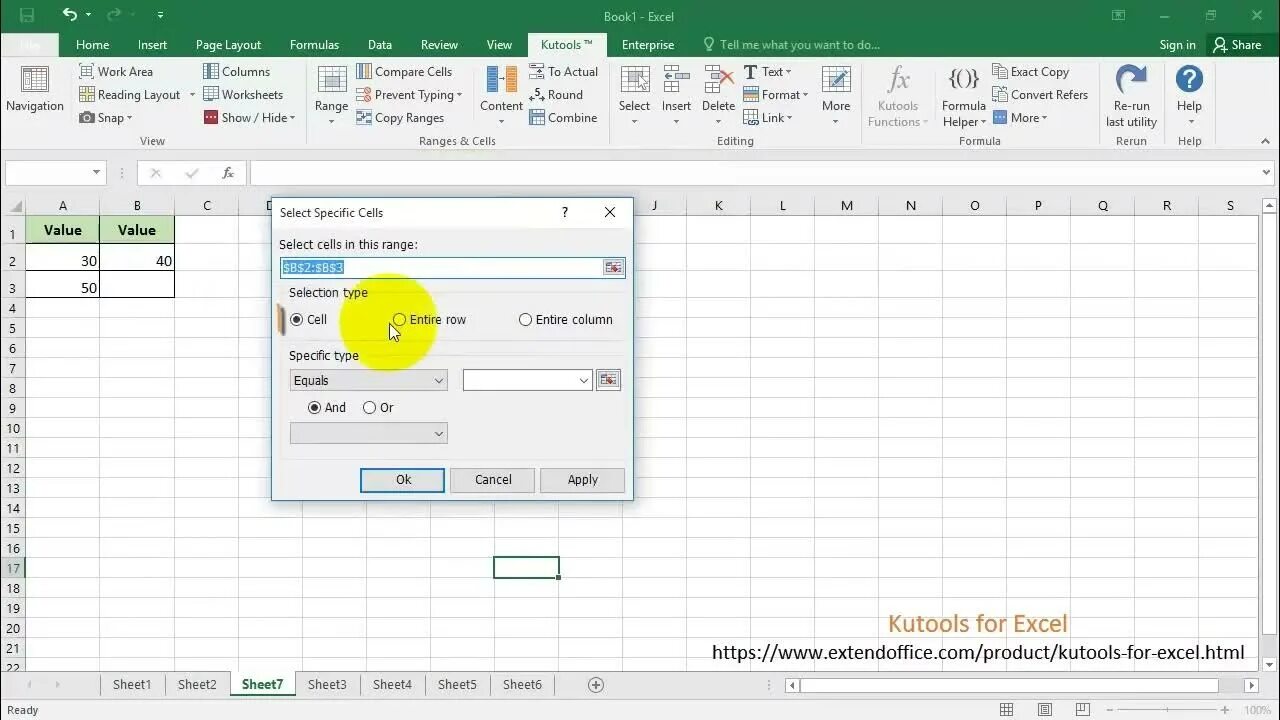Open the Name Box dropdown arrow
The height and width of the screenshot is (720, 1280).
click(x=96, y=173)
